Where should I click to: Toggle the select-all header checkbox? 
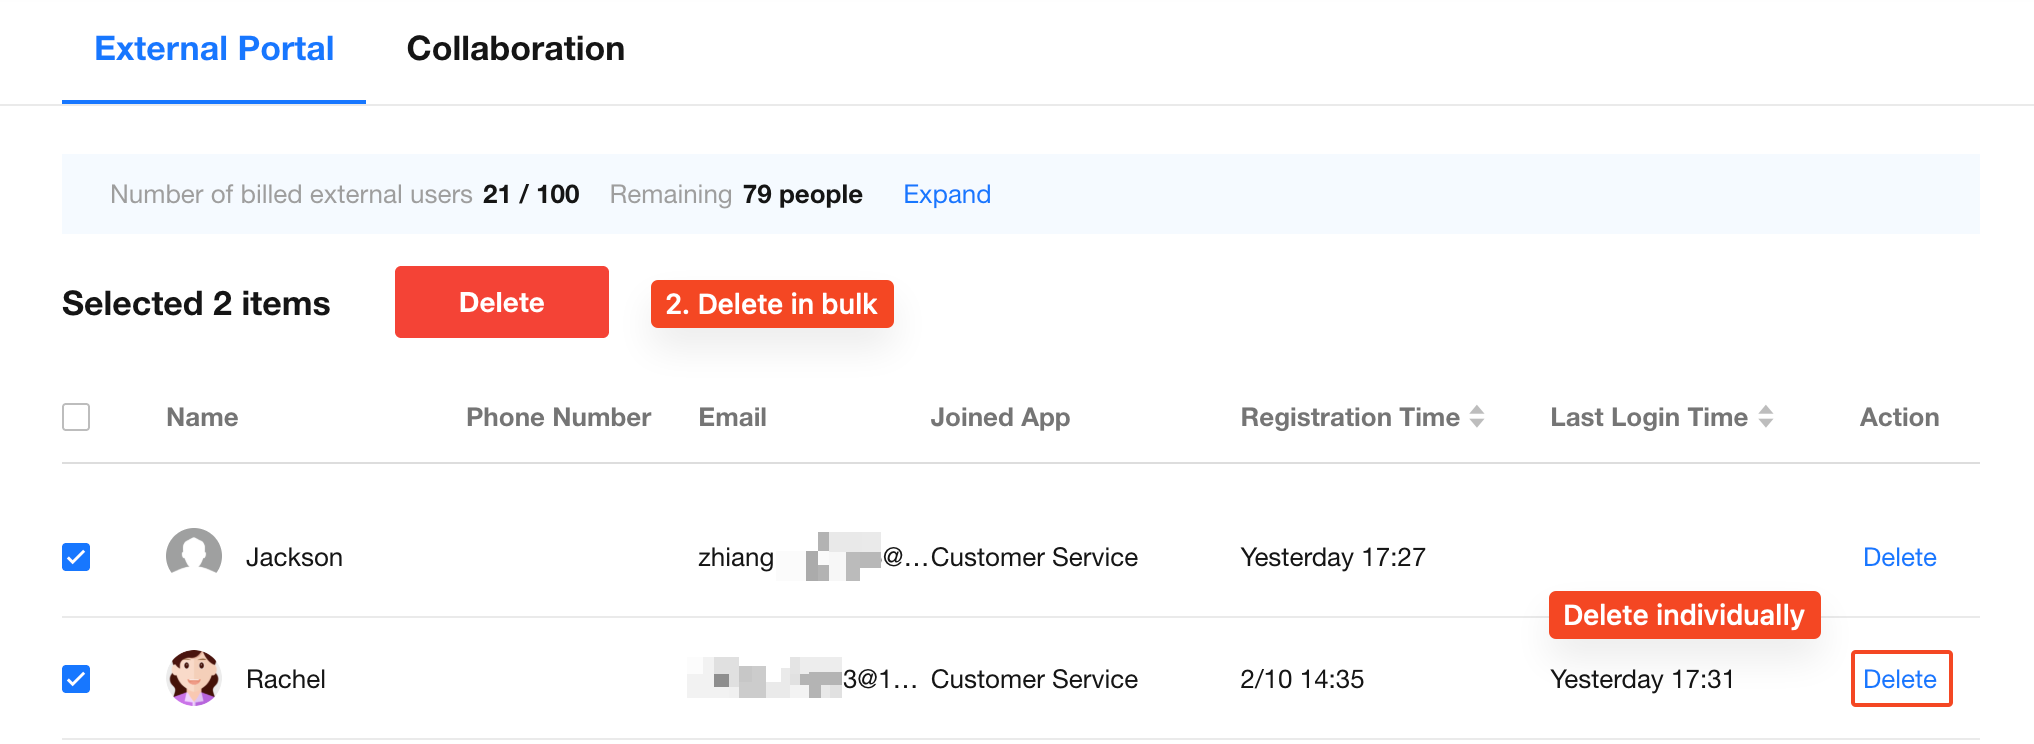coord(76,417)
